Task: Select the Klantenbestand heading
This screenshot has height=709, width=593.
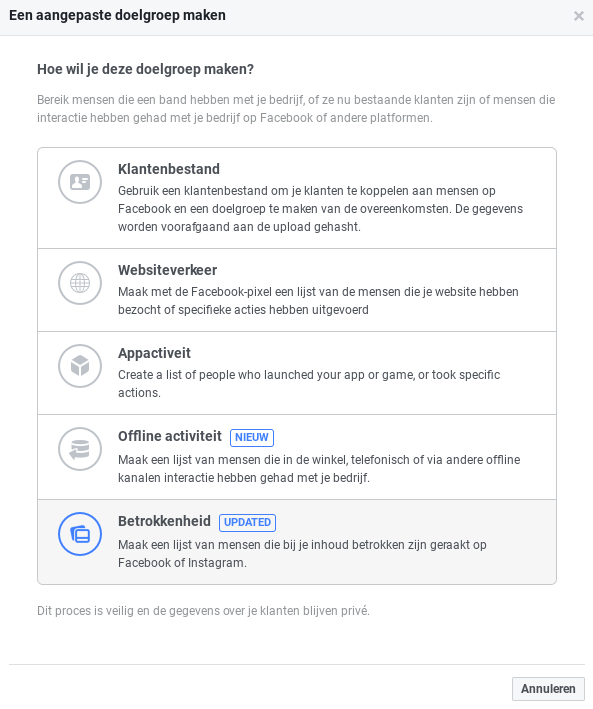Action: [169, 169]
